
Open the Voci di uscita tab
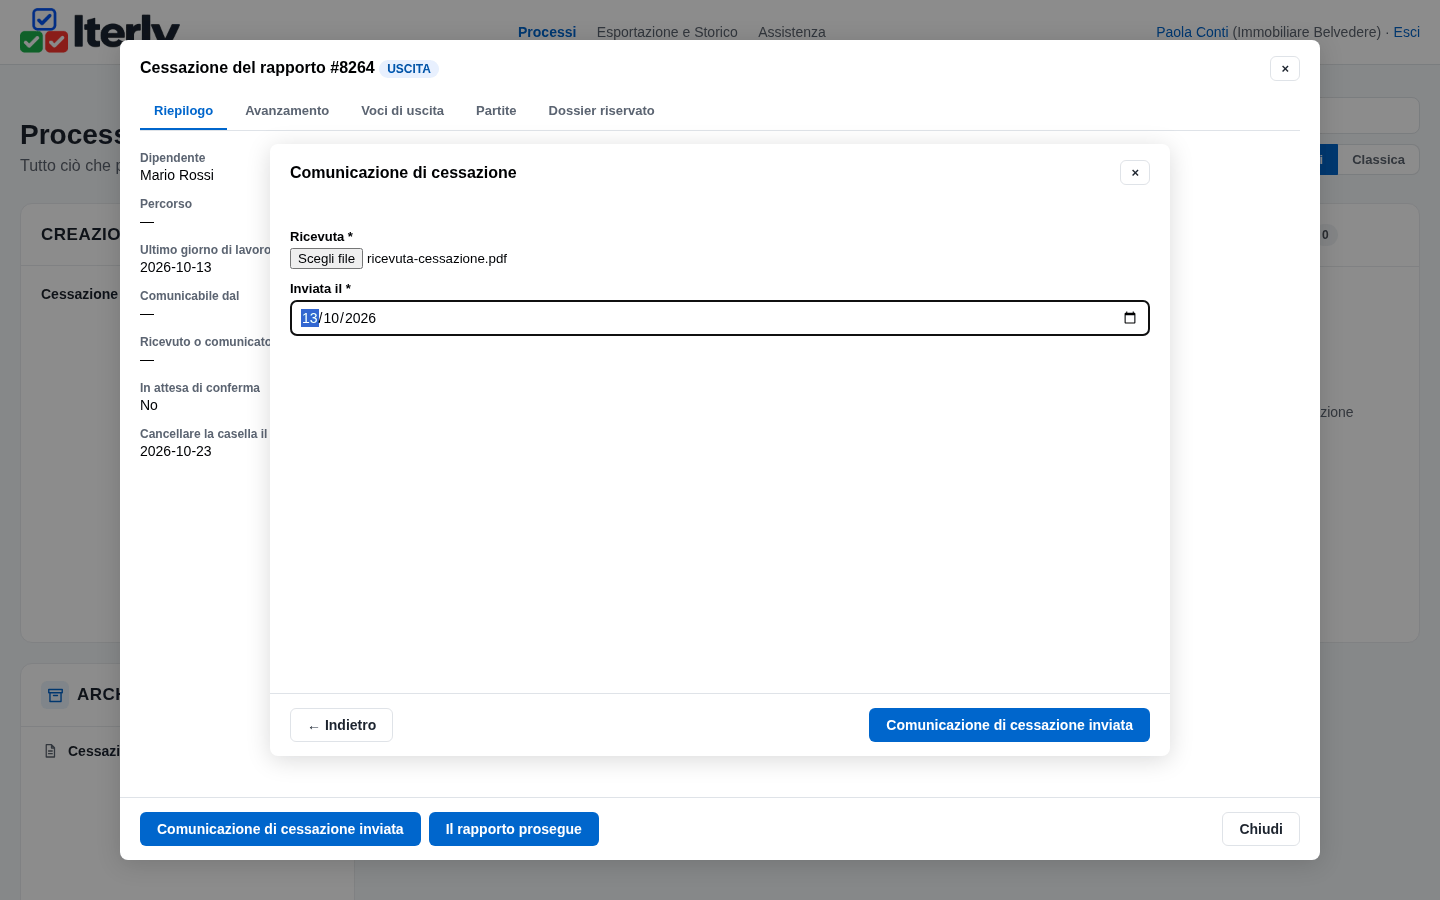coord(402,111)
